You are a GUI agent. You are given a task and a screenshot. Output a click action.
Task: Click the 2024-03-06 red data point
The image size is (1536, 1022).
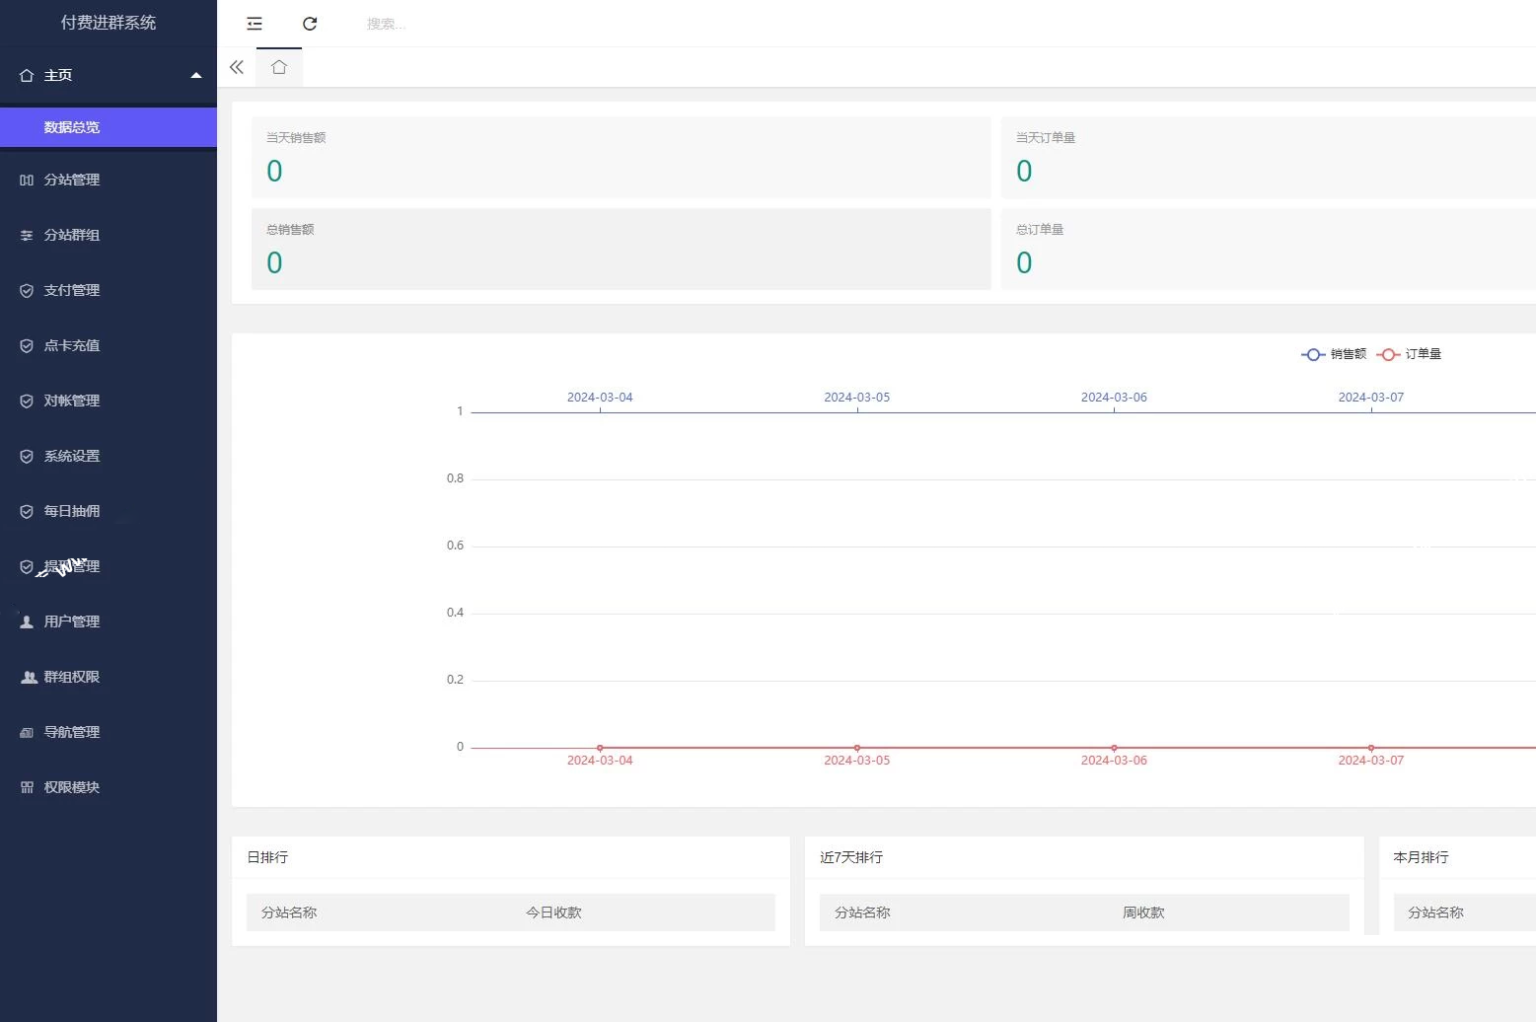[x=1114, y=748]
